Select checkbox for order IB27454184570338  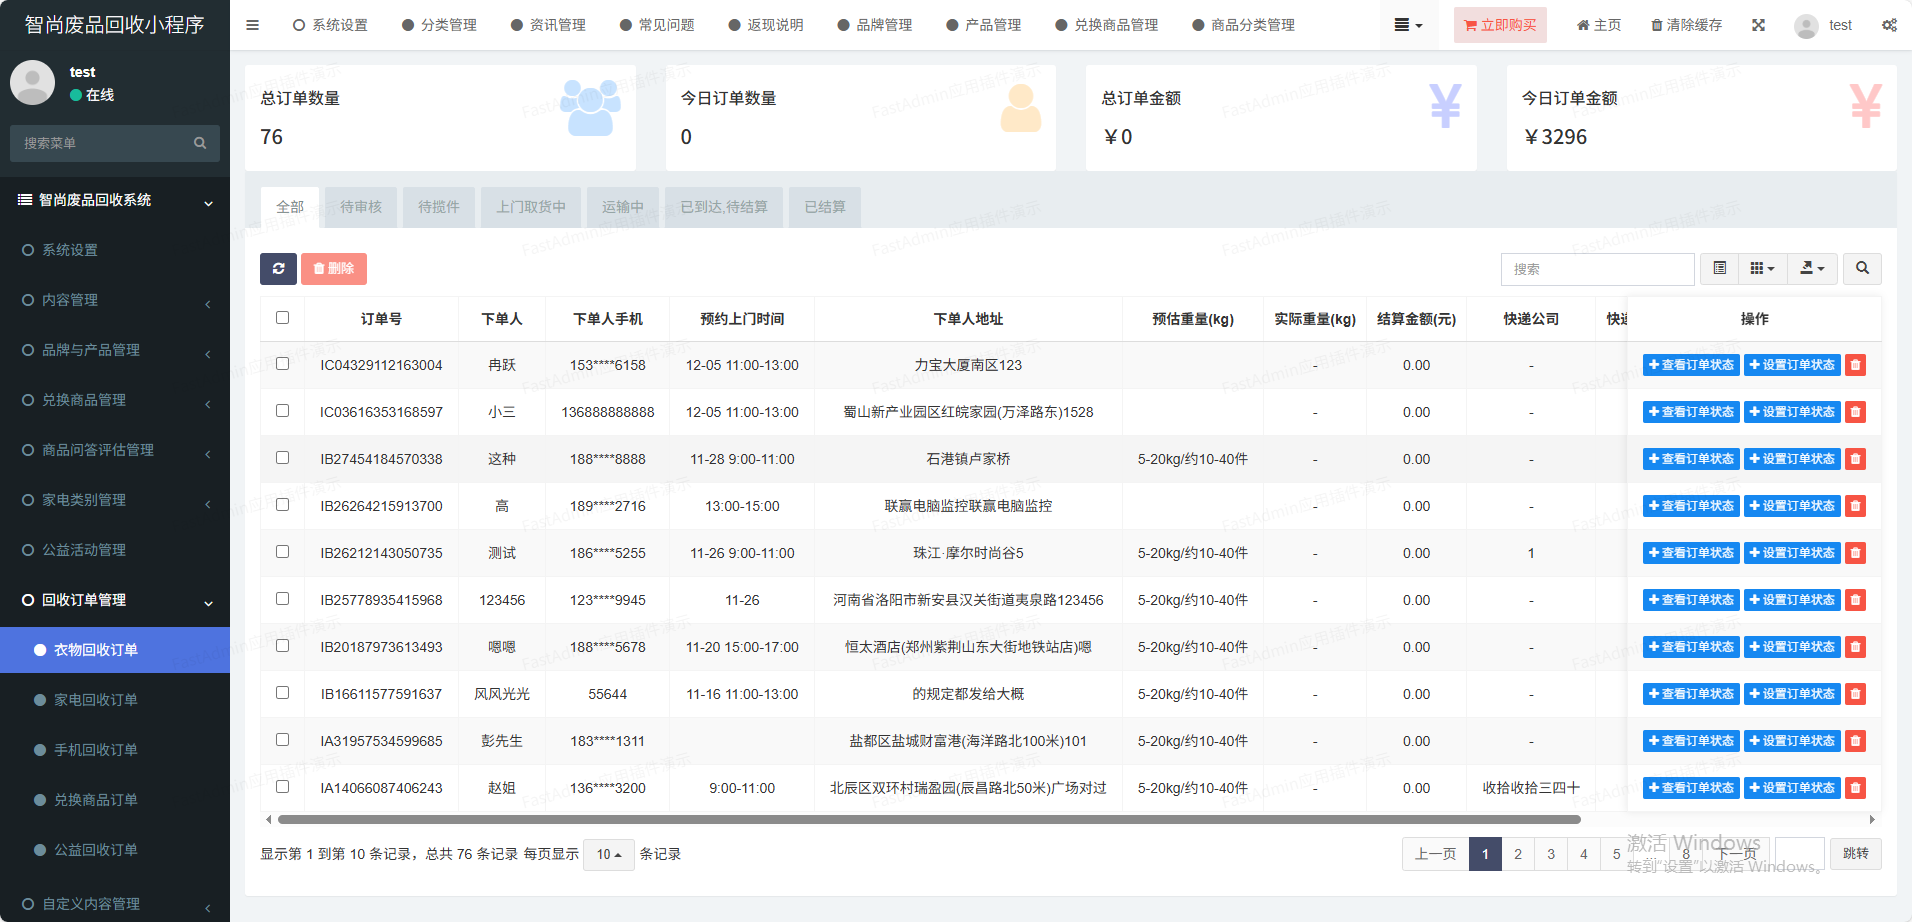pyautogui.click(x=282, y=458)
